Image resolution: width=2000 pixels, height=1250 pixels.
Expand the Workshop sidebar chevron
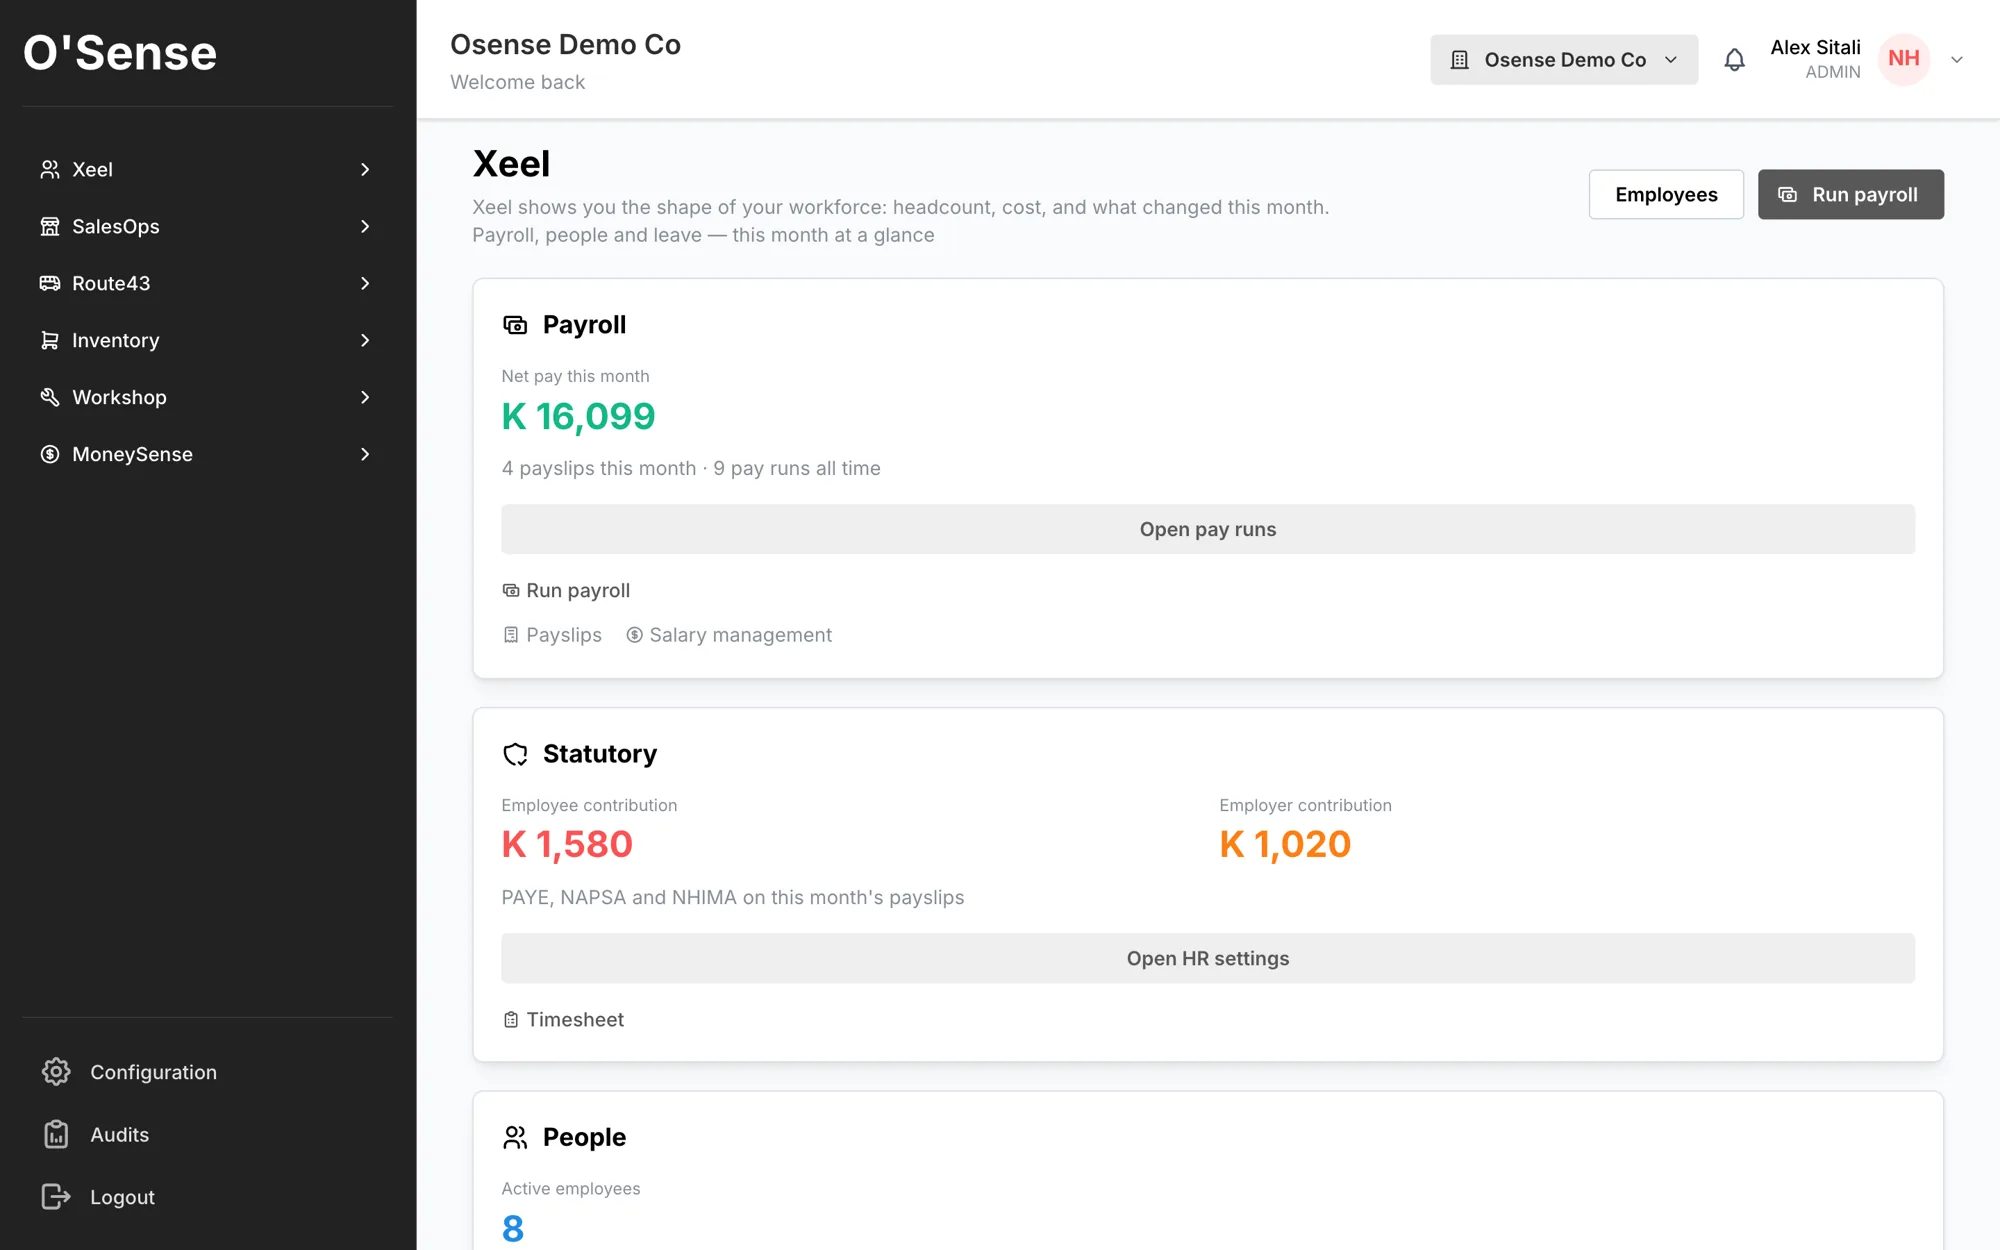[365, 398]
